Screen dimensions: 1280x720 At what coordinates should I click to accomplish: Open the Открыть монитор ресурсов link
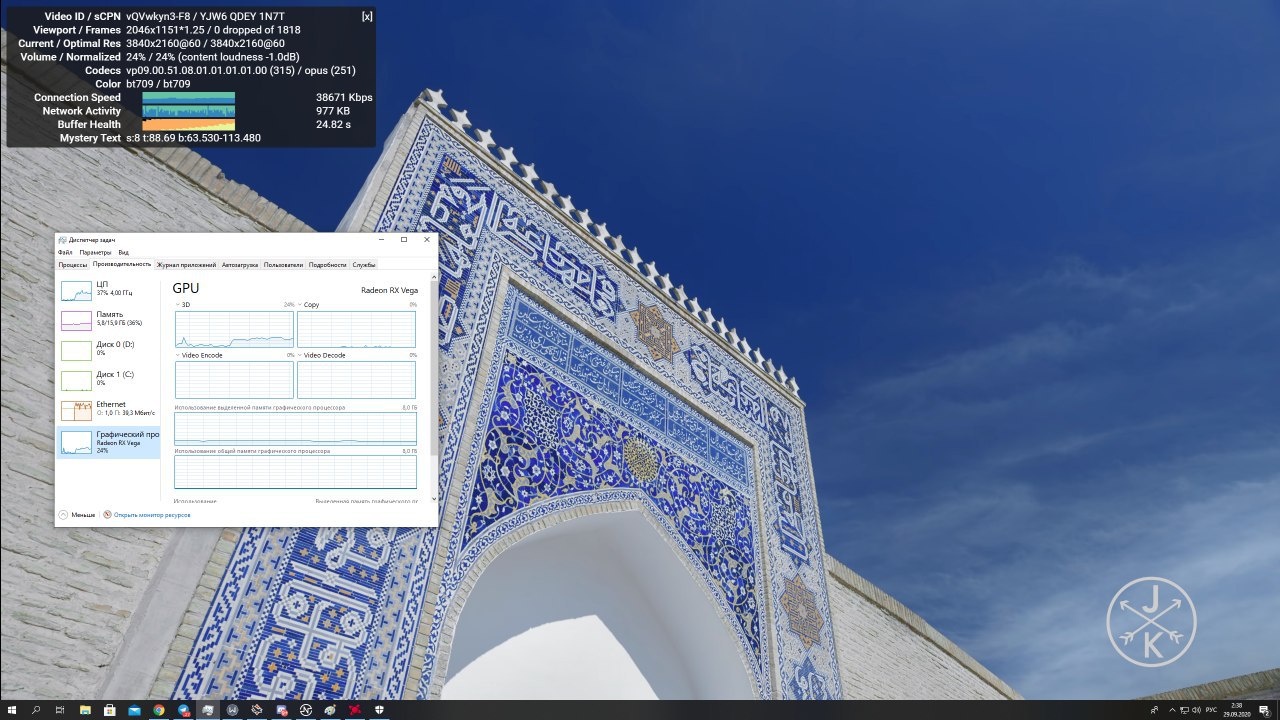(x=147, y=515)
